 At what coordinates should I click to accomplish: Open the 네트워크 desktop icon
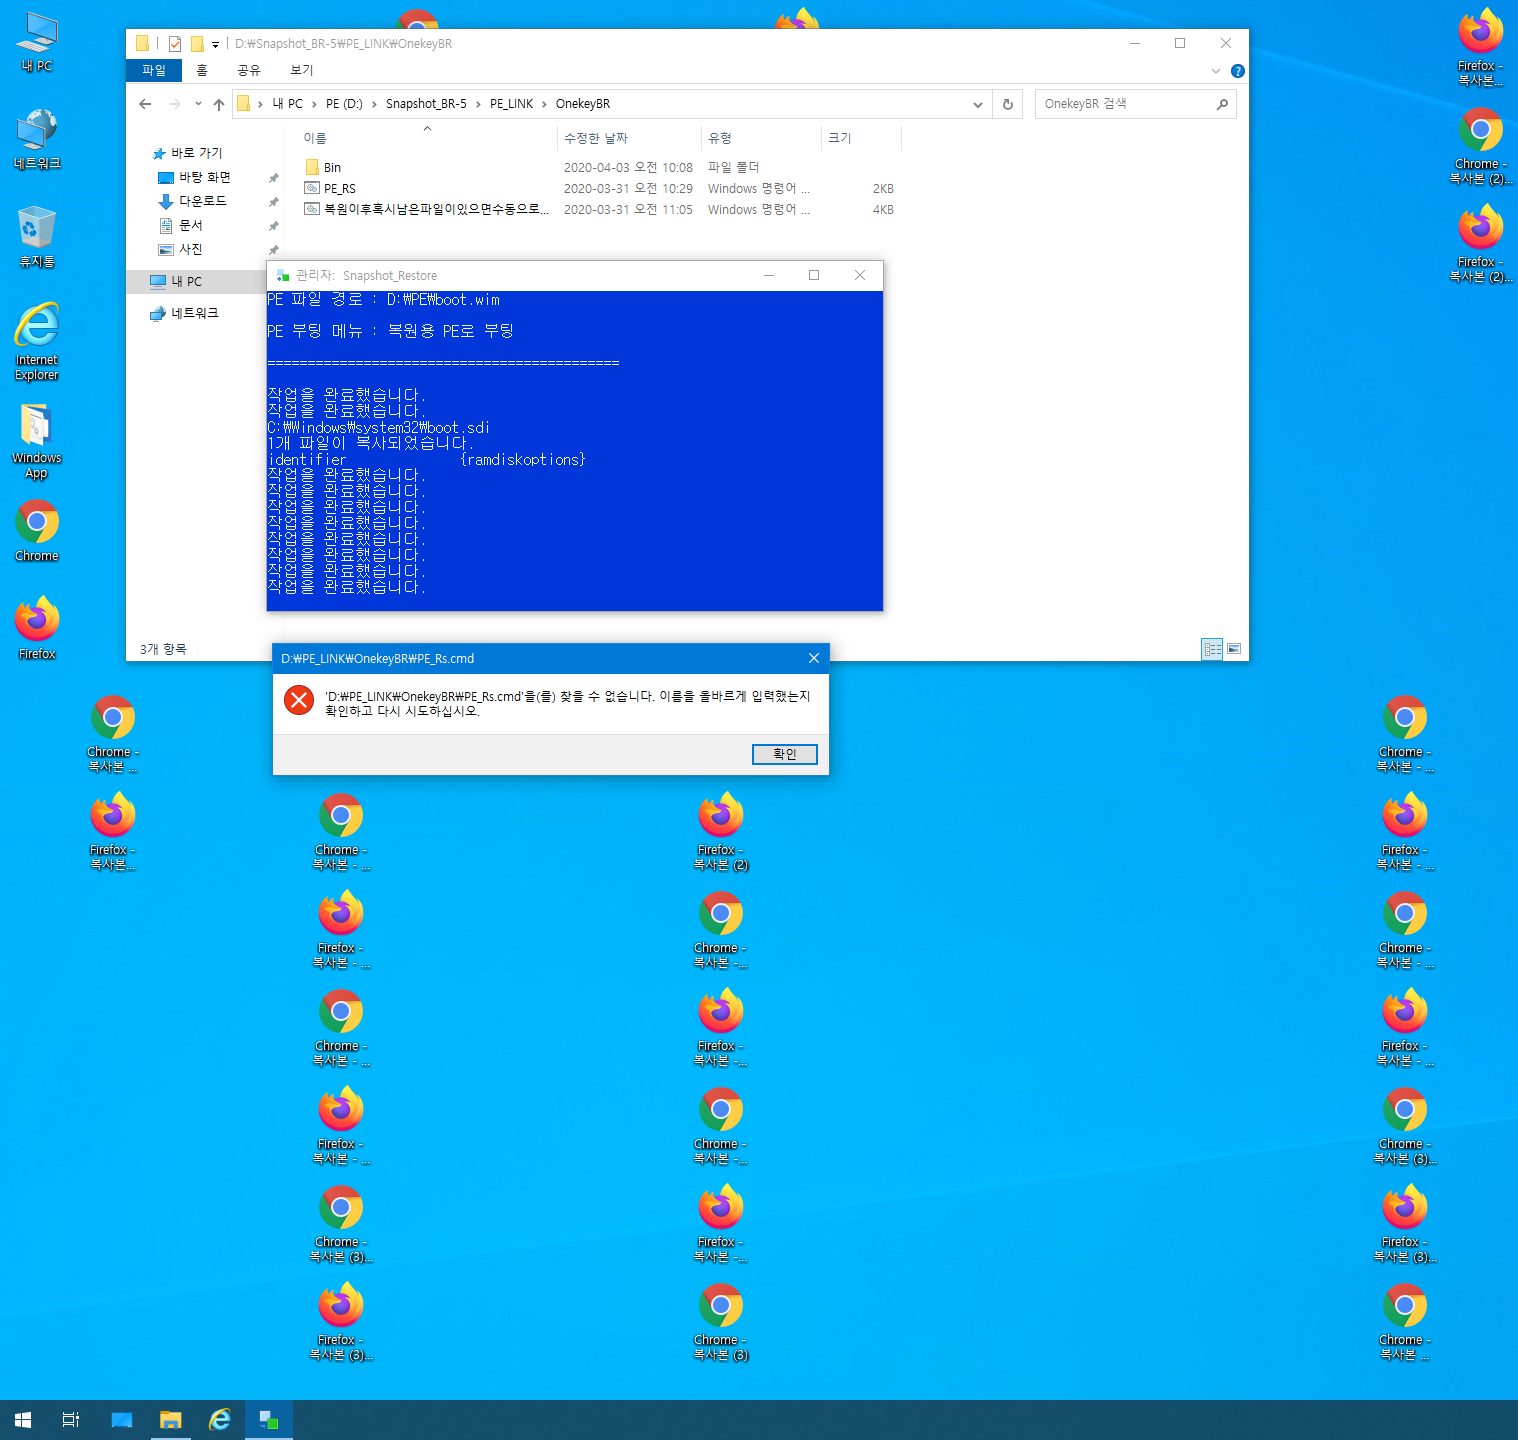click(37, 139)
